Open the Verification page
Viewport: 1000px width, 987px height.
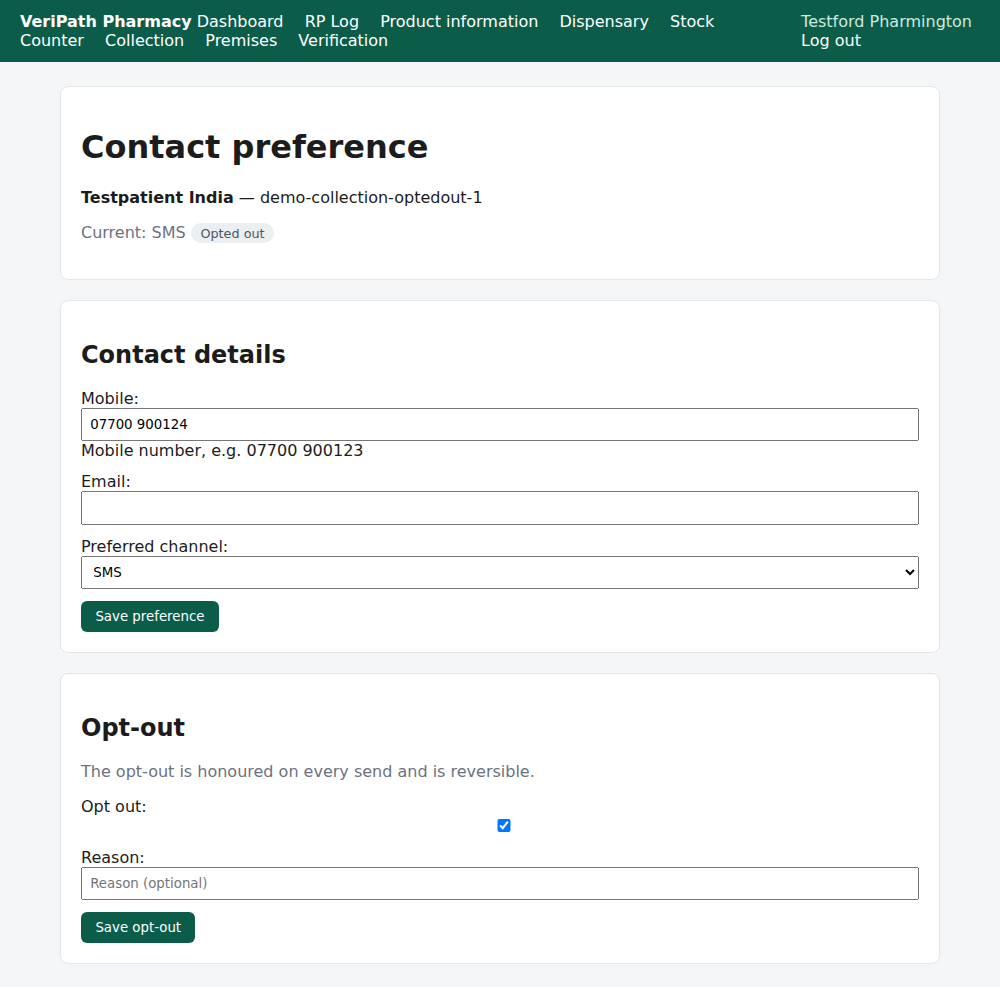click(x=343, y=40)
